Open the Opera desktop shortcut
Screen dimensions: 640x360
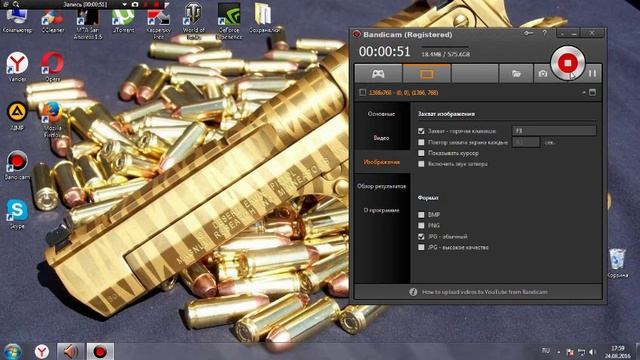click(52, 67)
